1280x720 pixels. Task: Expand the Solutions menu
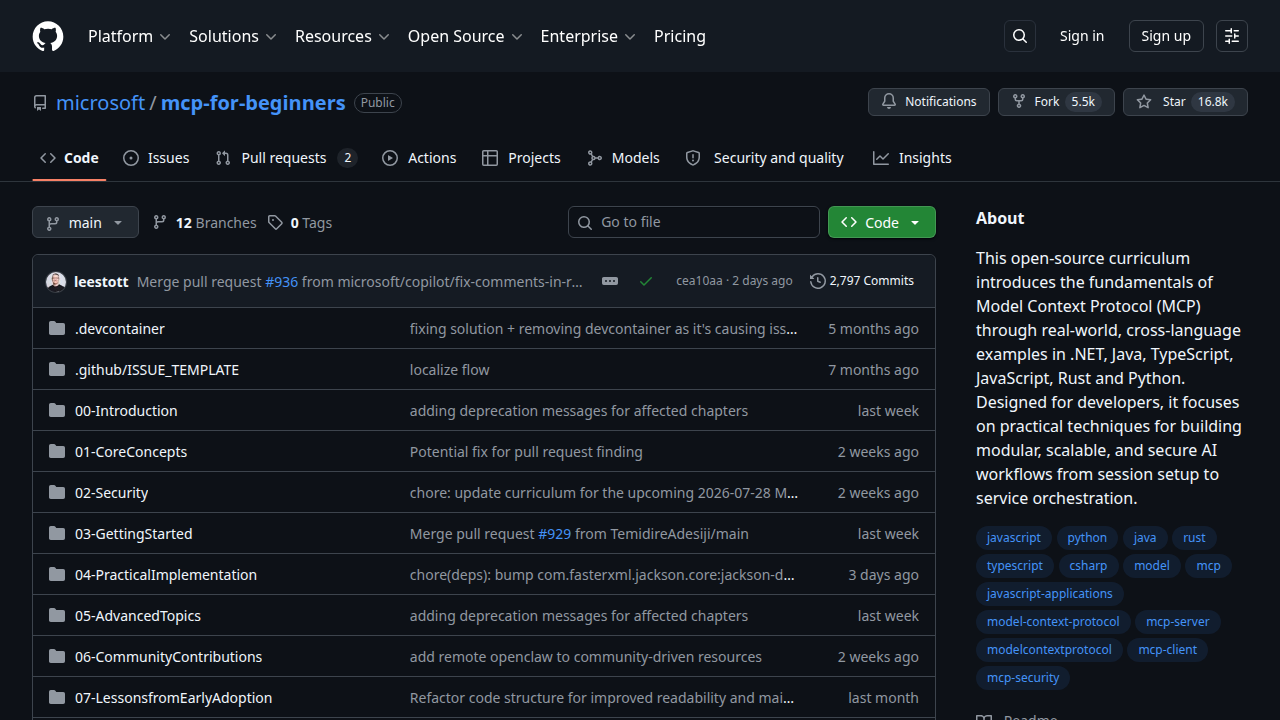click(x=232, y=36)
